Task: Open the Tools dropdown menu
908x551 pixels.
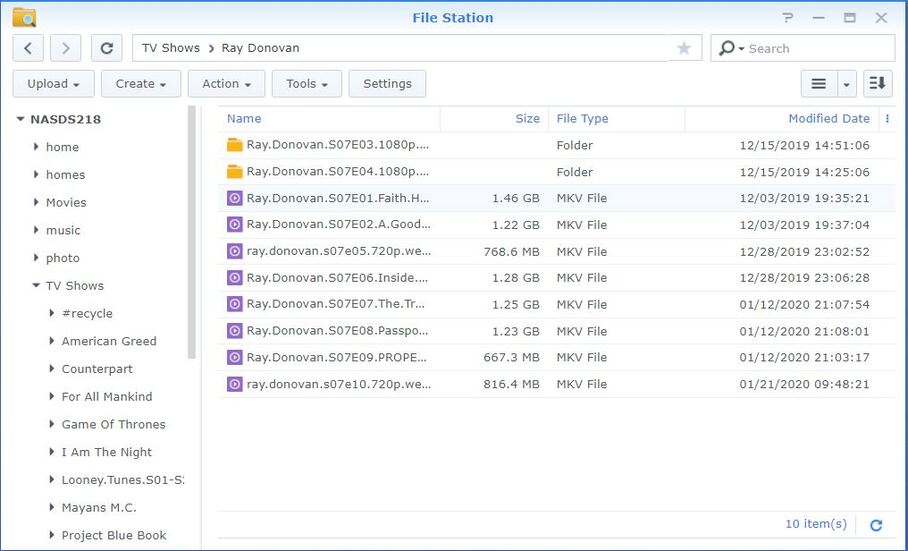Action: (307, 84)
